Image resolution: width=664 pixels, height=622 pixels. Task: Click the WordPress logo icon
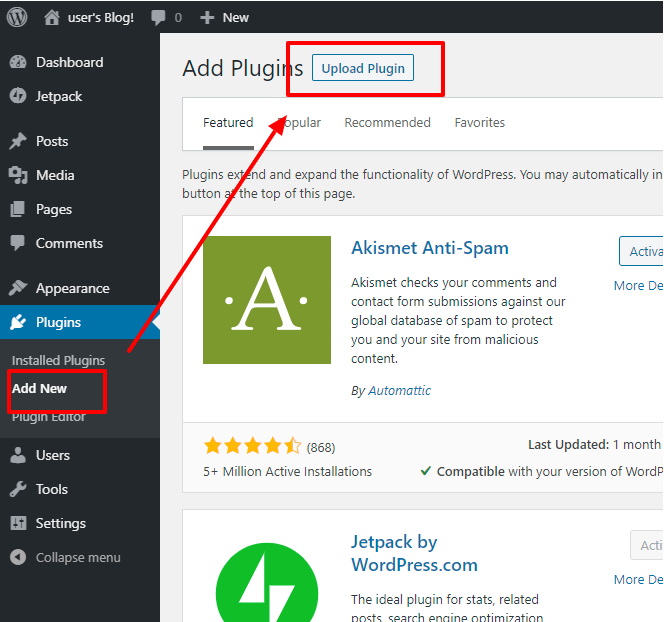coord(17,17)
